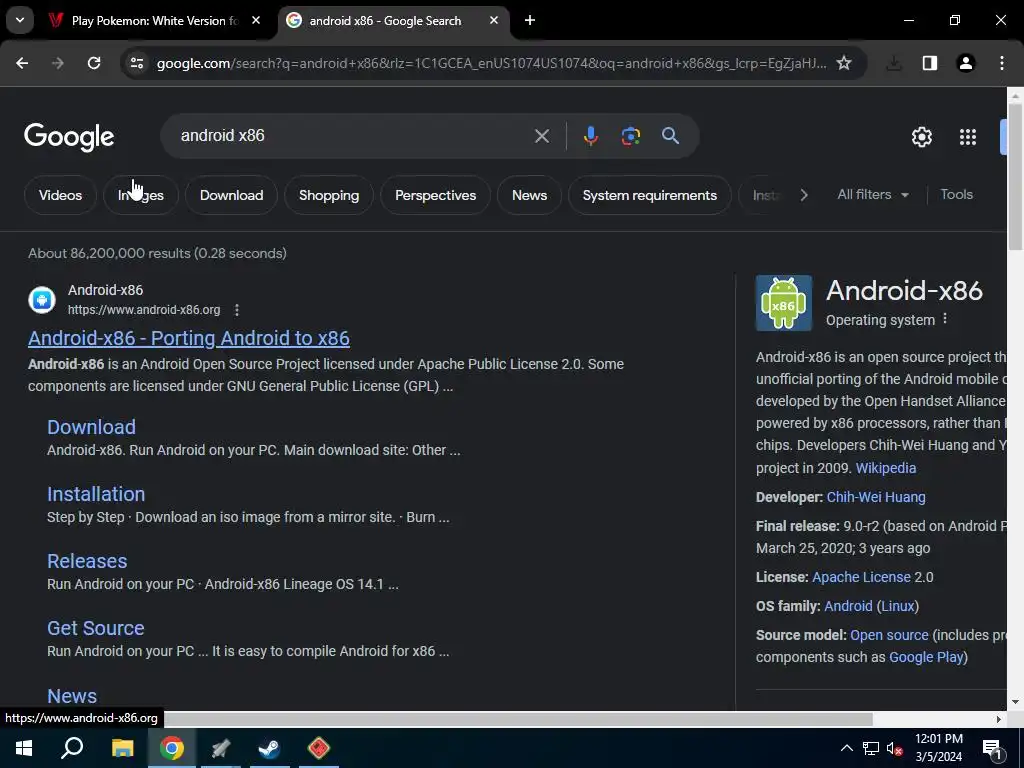Screen dimensions: 1024x768
Task: Open Steam from taskbar
Action: pyautogui.click(x=269, y=748)
